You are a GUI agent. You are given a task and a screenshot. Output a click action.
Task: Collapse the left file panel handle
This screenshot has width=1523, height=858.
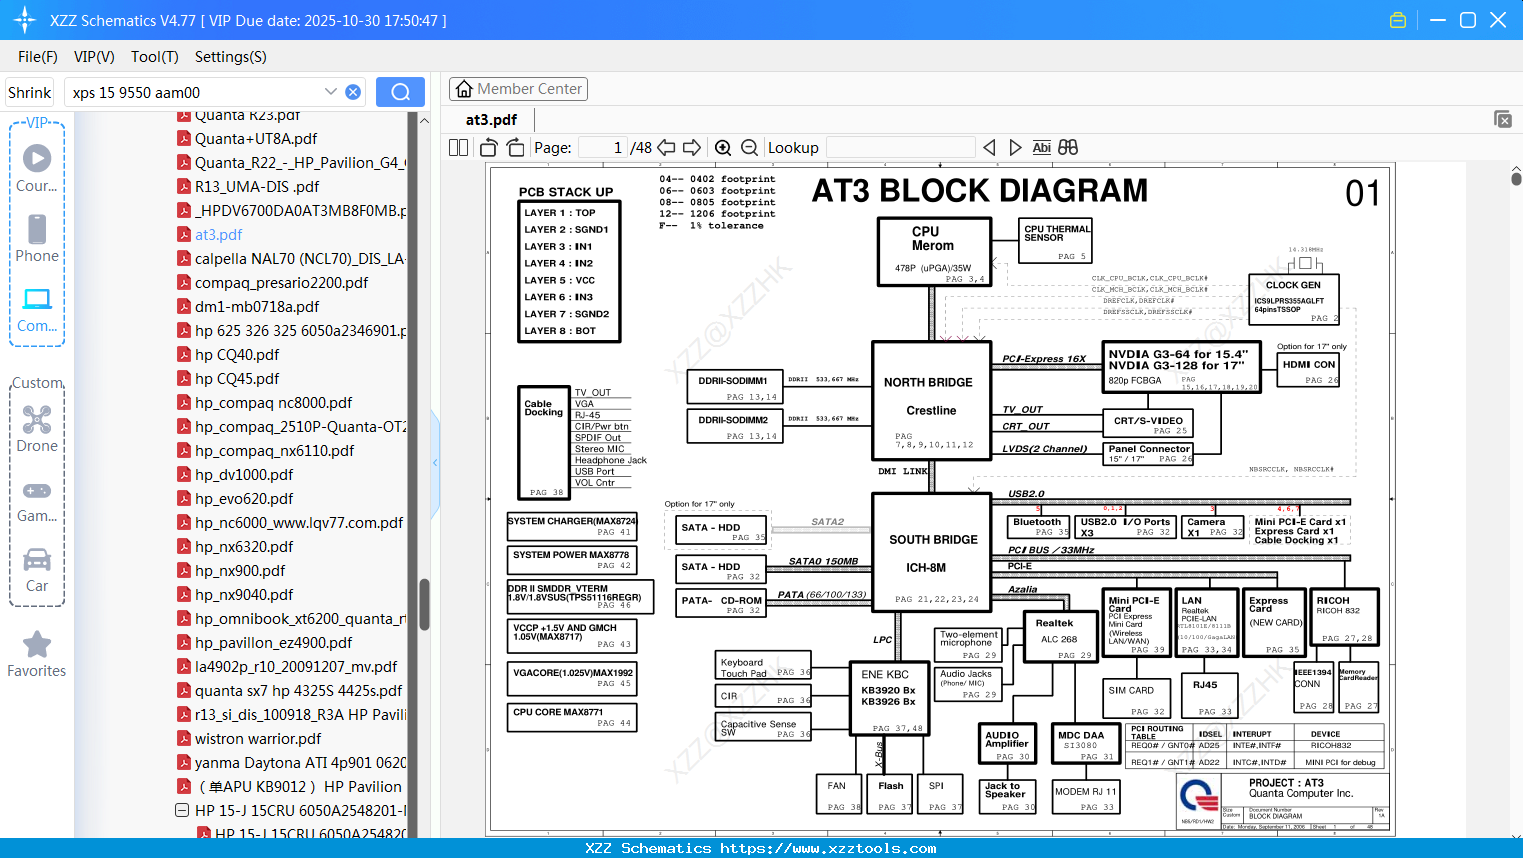click(435, 462)
